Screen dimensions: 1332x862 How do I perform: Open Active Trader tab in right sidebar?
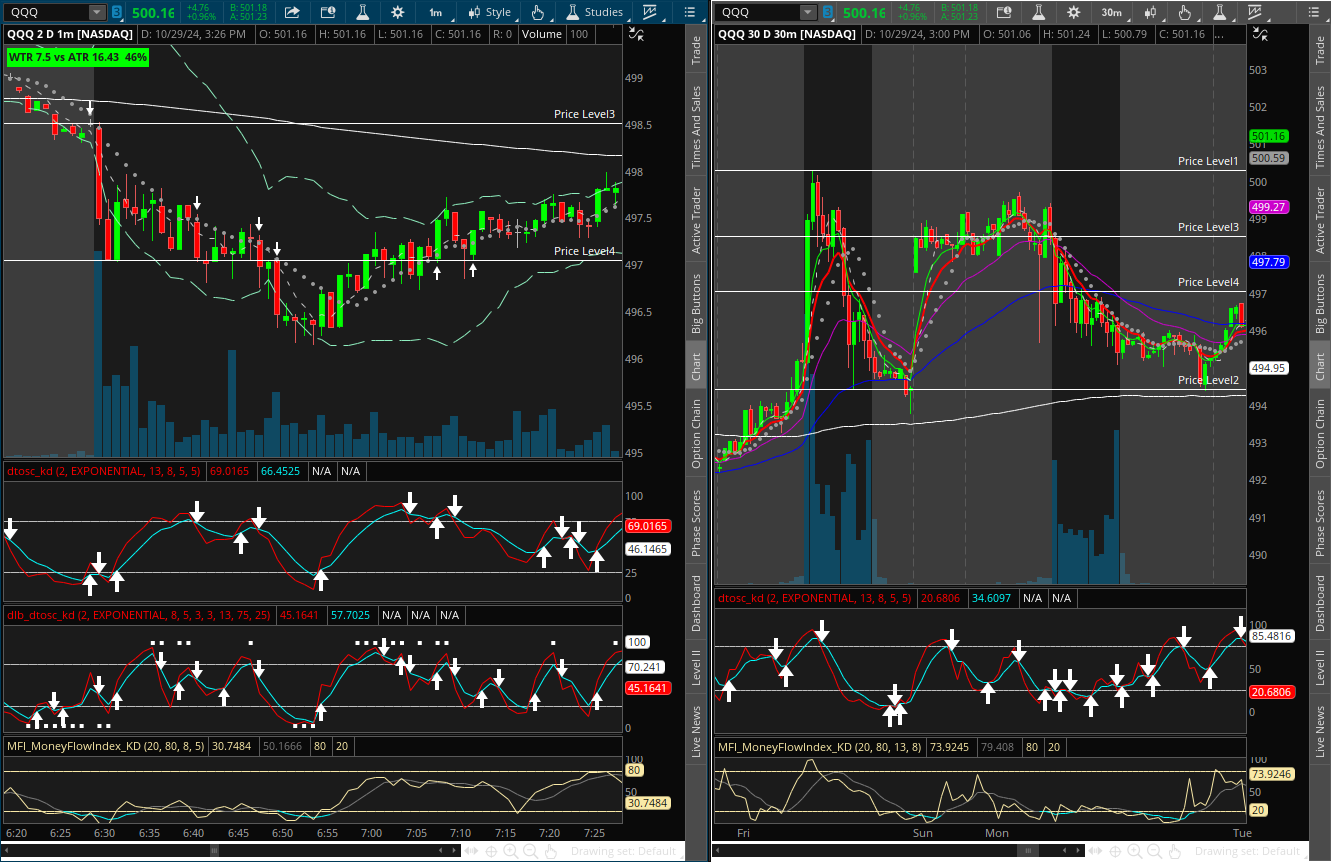(1320, 220)
